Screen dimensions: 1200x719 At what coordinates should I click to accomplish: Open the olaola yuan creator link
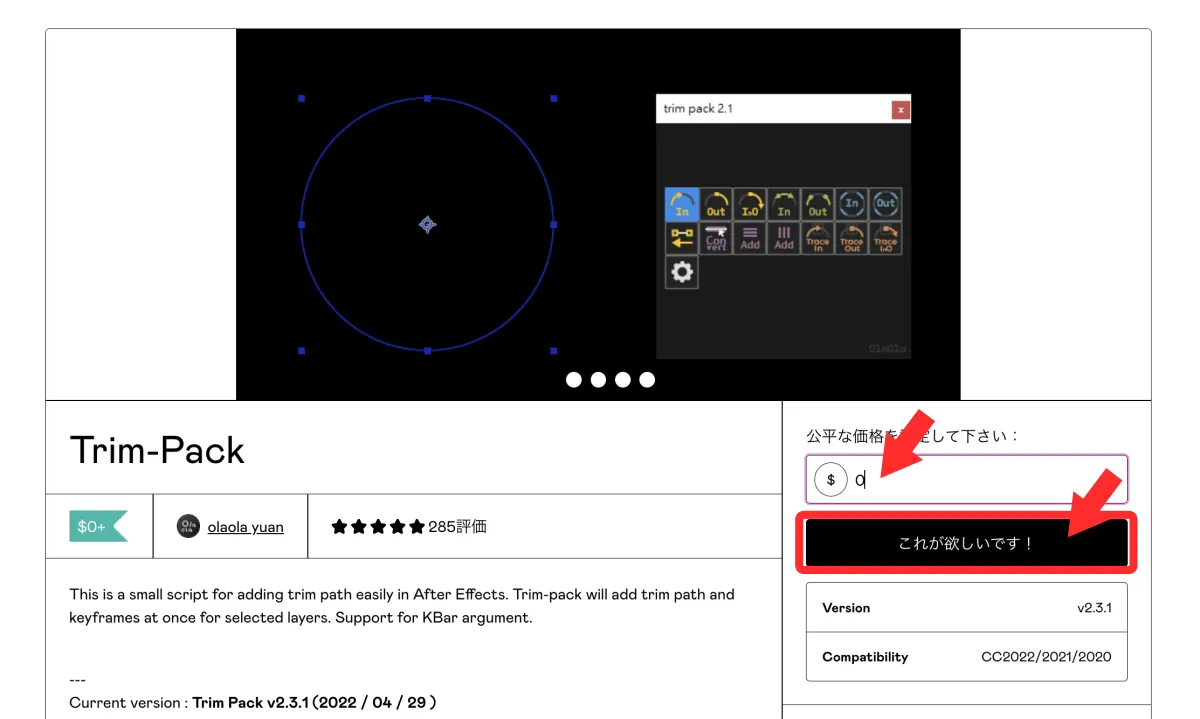click(x=245, y=526)
